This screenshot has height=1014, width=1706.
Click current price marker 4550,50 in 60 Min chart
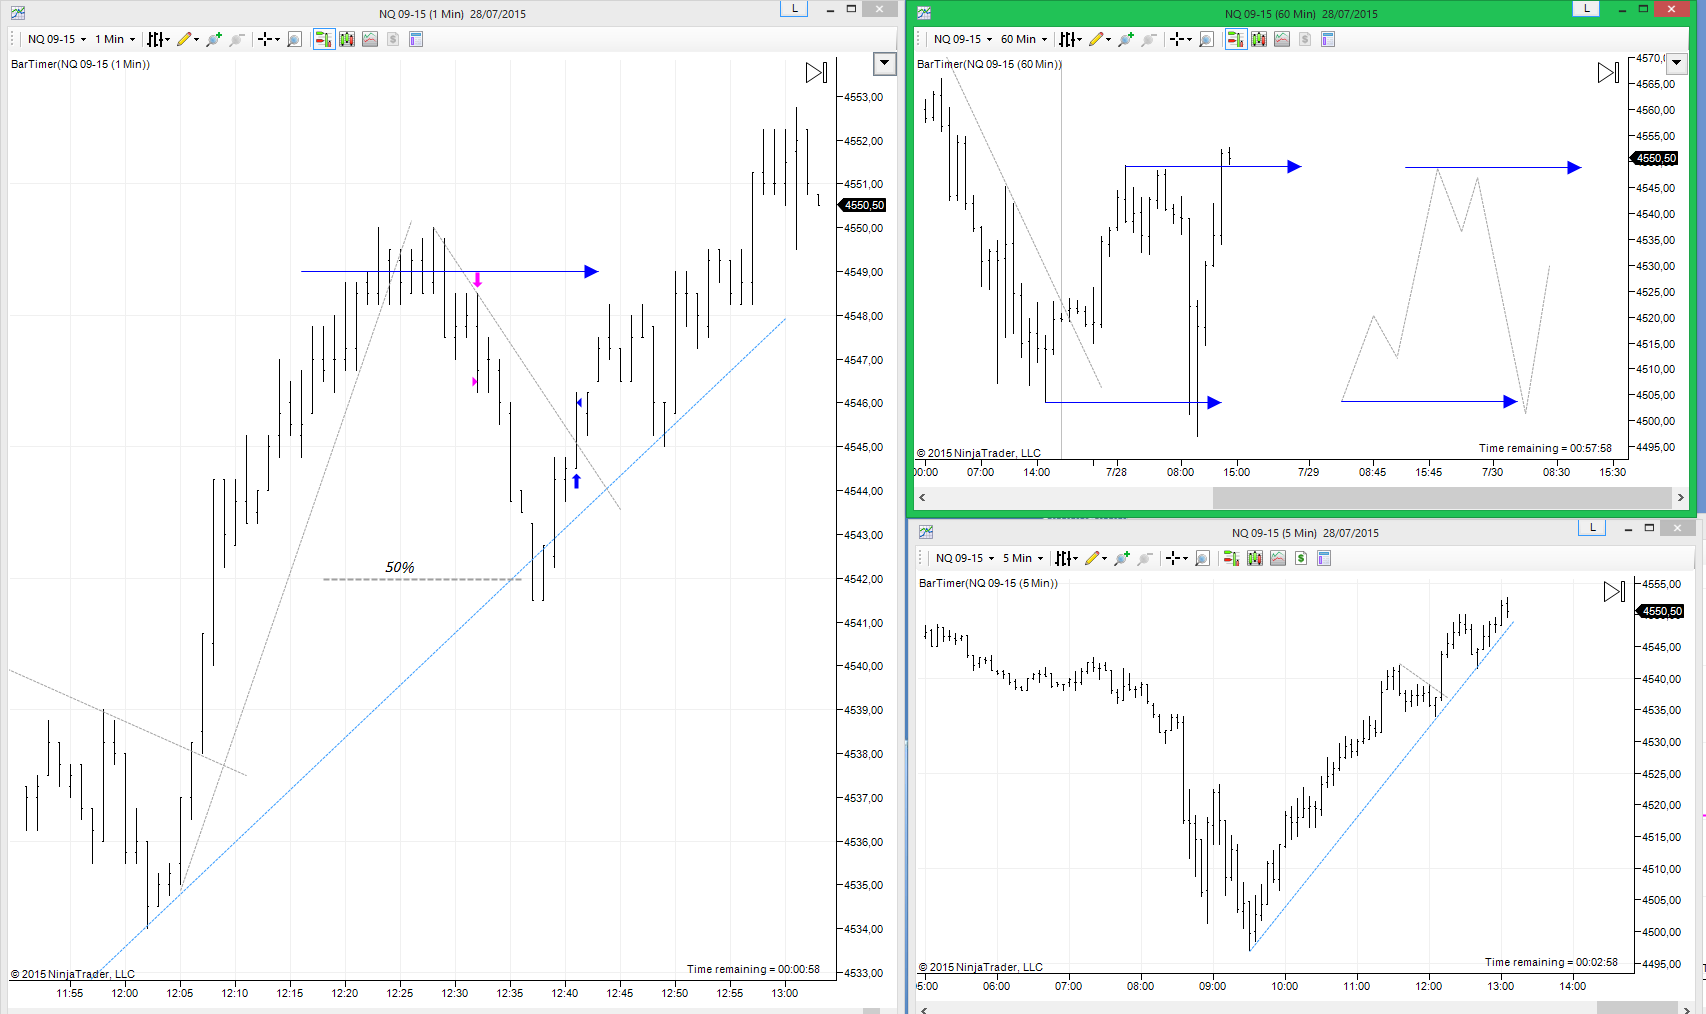pyautogui.click(x=1655, y=158)
